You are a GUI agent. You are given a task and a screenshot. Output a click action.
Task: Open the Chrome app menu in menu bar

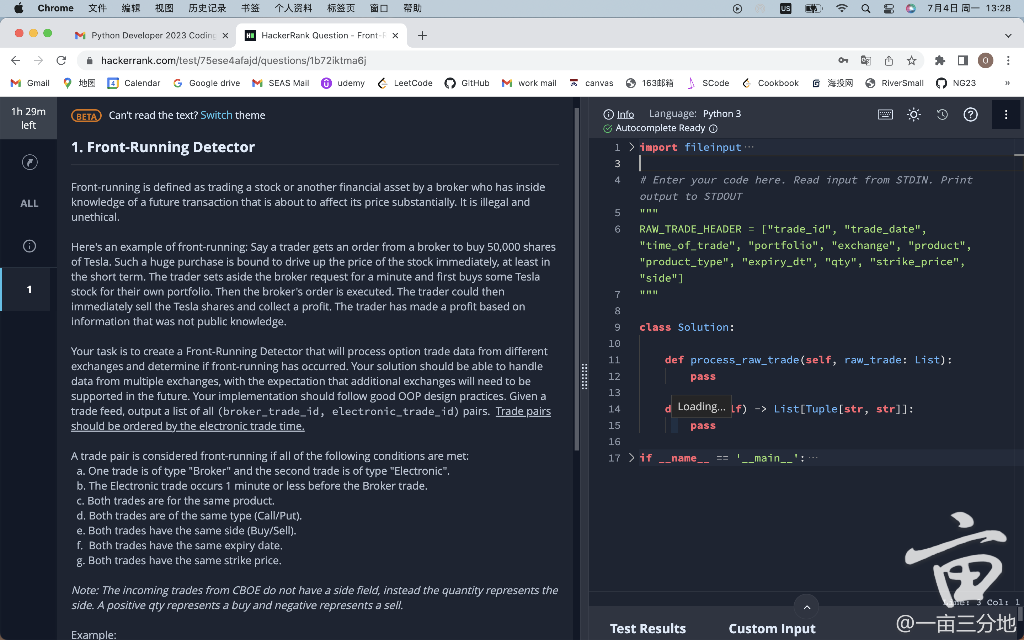point(56,8)
